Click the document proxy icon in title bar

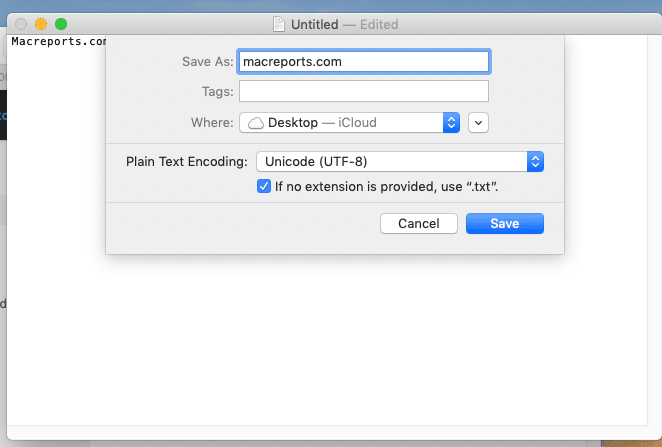pyautogui.click(x=279, y=25)
